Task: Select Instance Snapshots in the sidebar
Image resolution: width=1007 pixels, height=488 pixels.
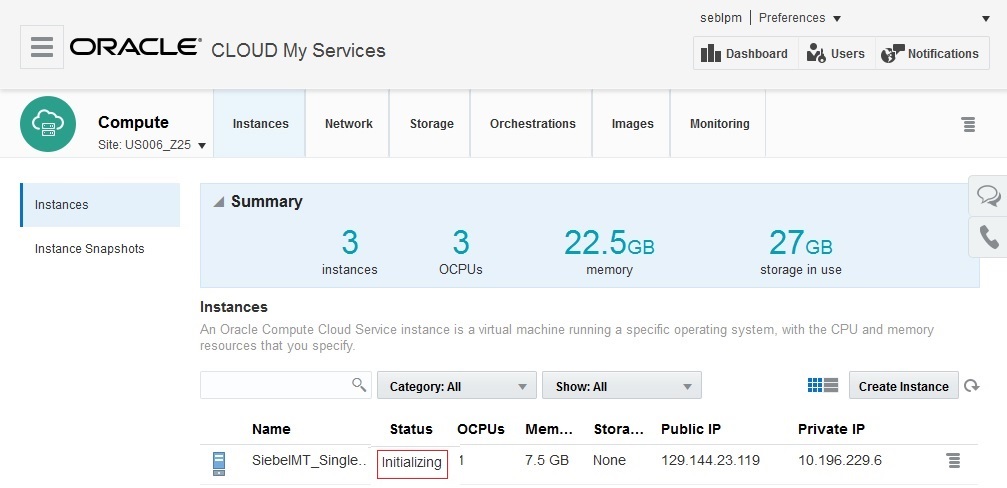Action: 89,249
